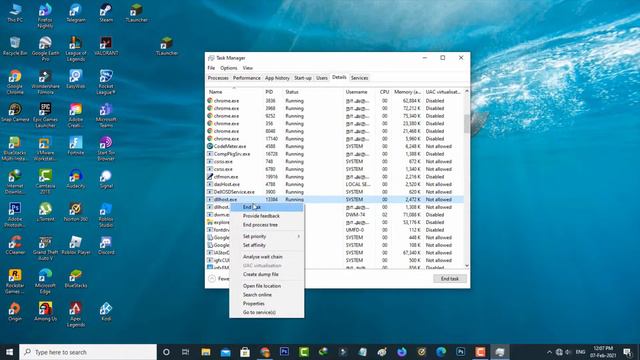Select the League of Legends shortcut
Viewport: 640px width, 360px height.
point(76,49)
